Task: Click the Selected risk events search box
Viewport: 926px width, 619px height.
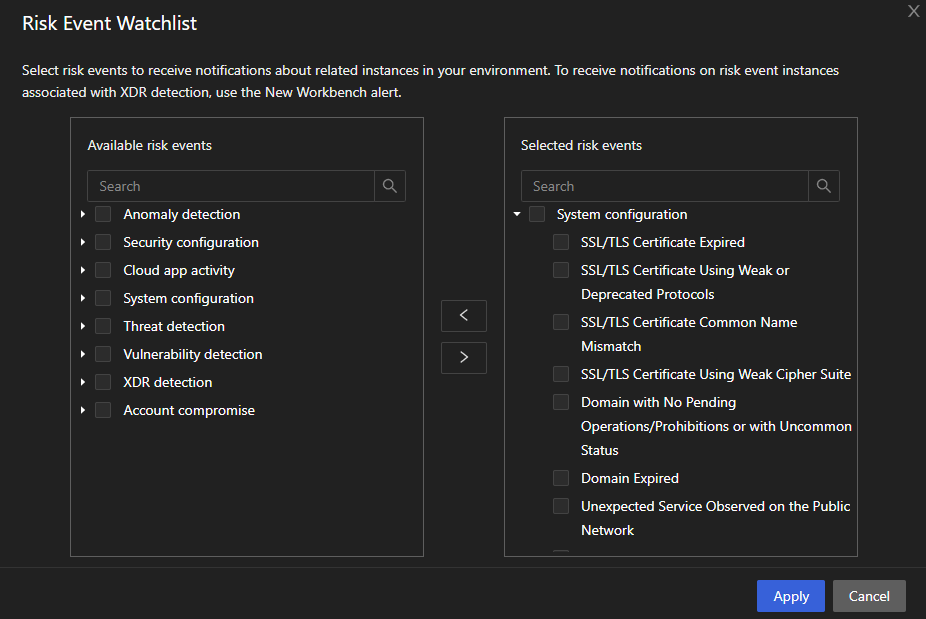Action: [x=665, y=186]
